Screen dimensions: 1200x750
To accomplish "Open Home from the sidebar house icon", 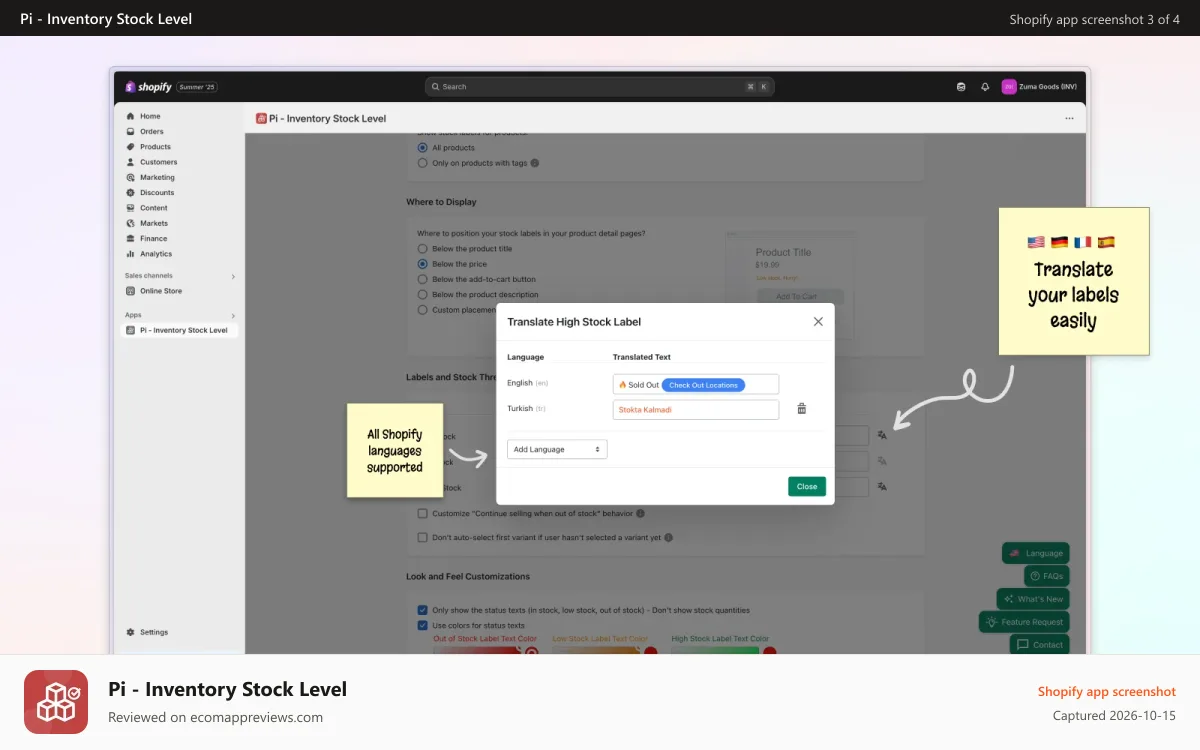I will pyautogui.click(x=131, y=116).
